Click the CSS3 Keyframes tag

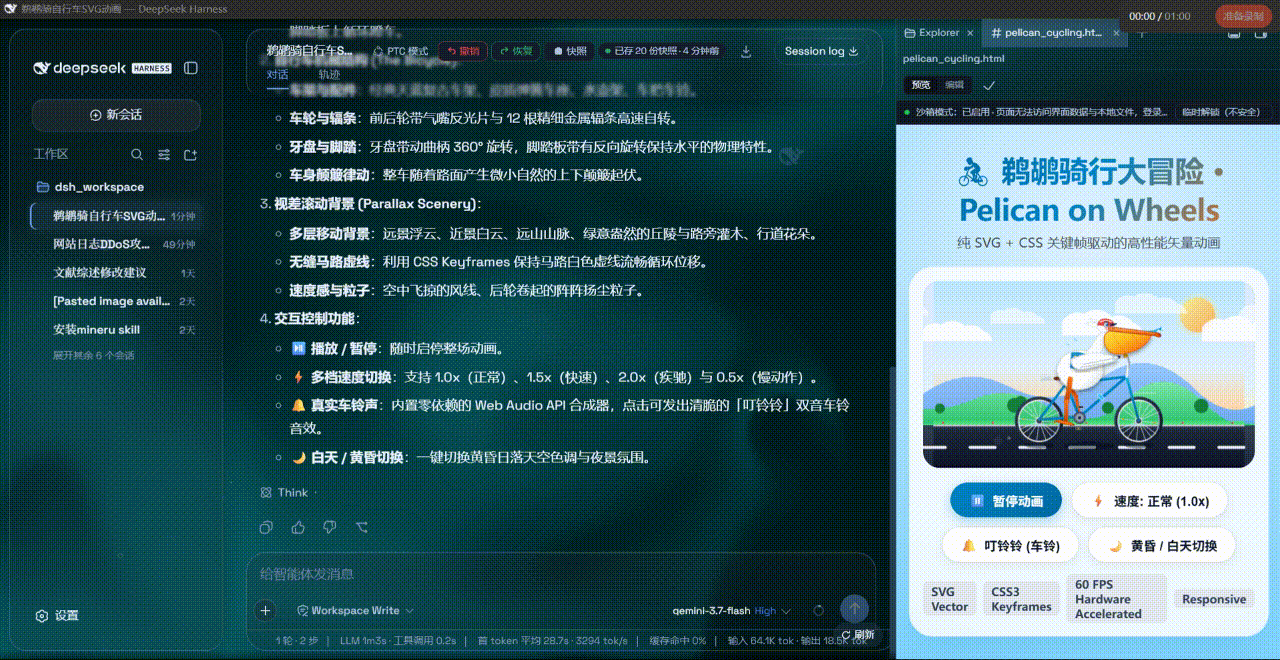coord(1021,599)
